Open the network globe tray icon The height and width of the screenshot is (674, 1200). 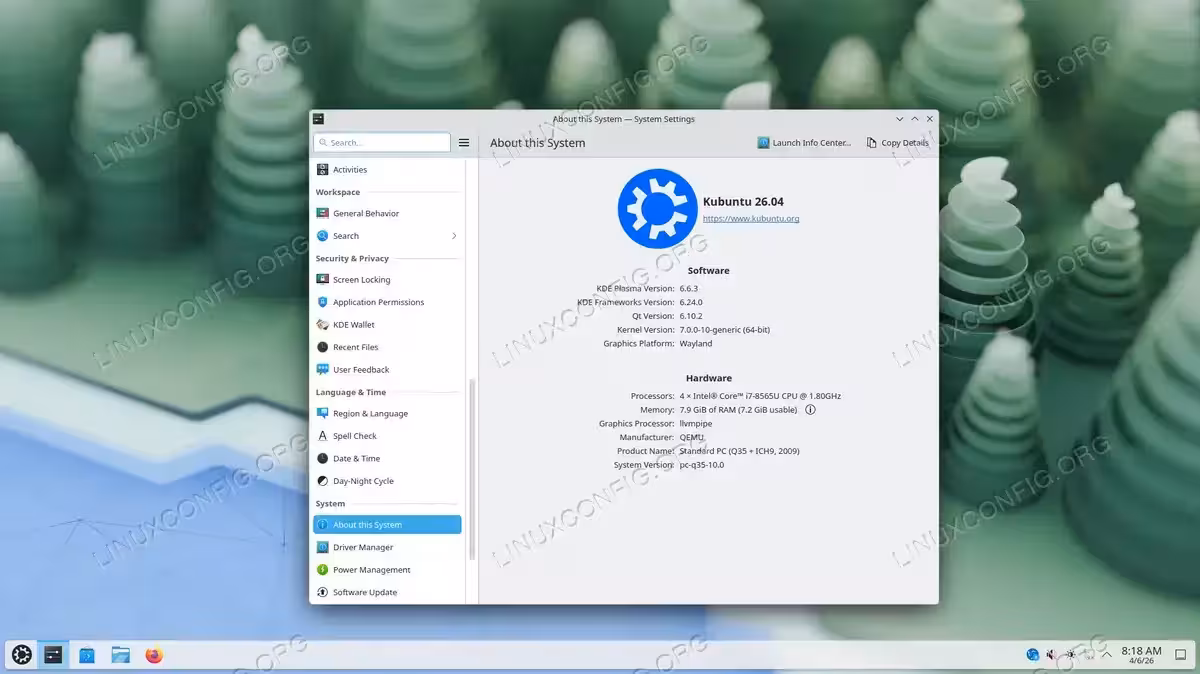1033,655
